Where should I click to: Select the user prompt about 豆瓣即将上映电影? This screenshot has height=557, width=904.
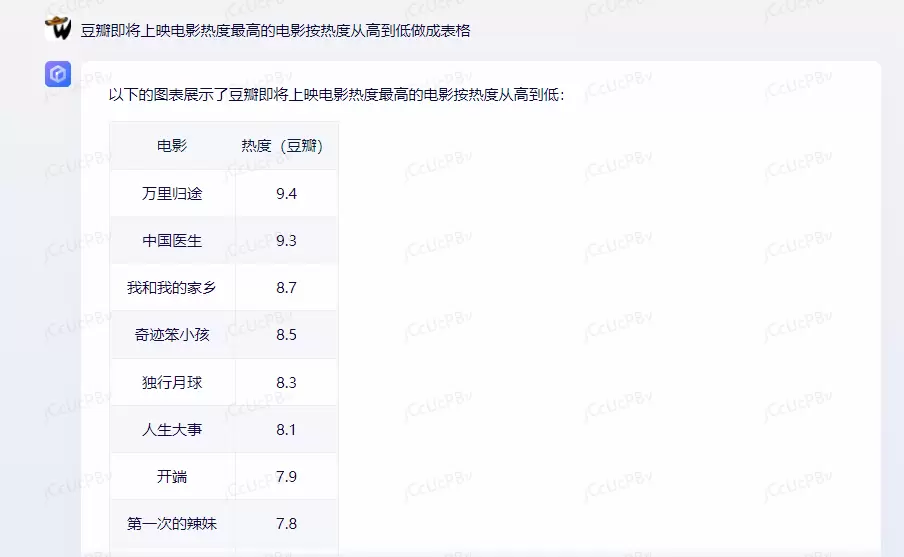275,31
